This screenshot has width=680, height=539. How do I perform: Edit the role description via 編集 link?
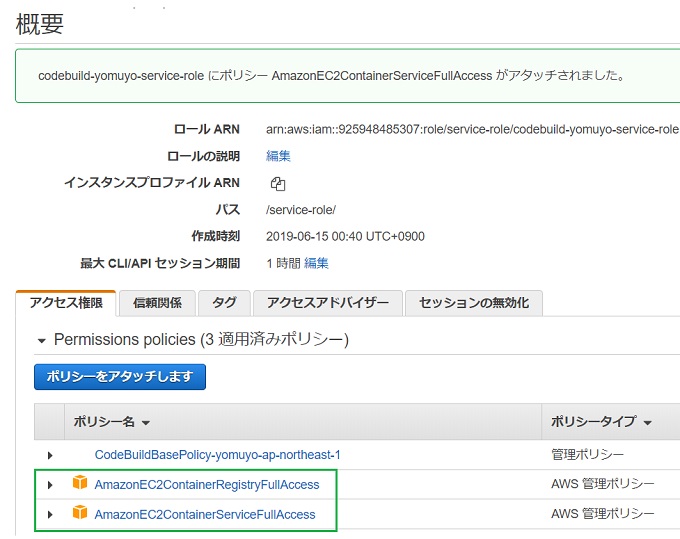278,156
